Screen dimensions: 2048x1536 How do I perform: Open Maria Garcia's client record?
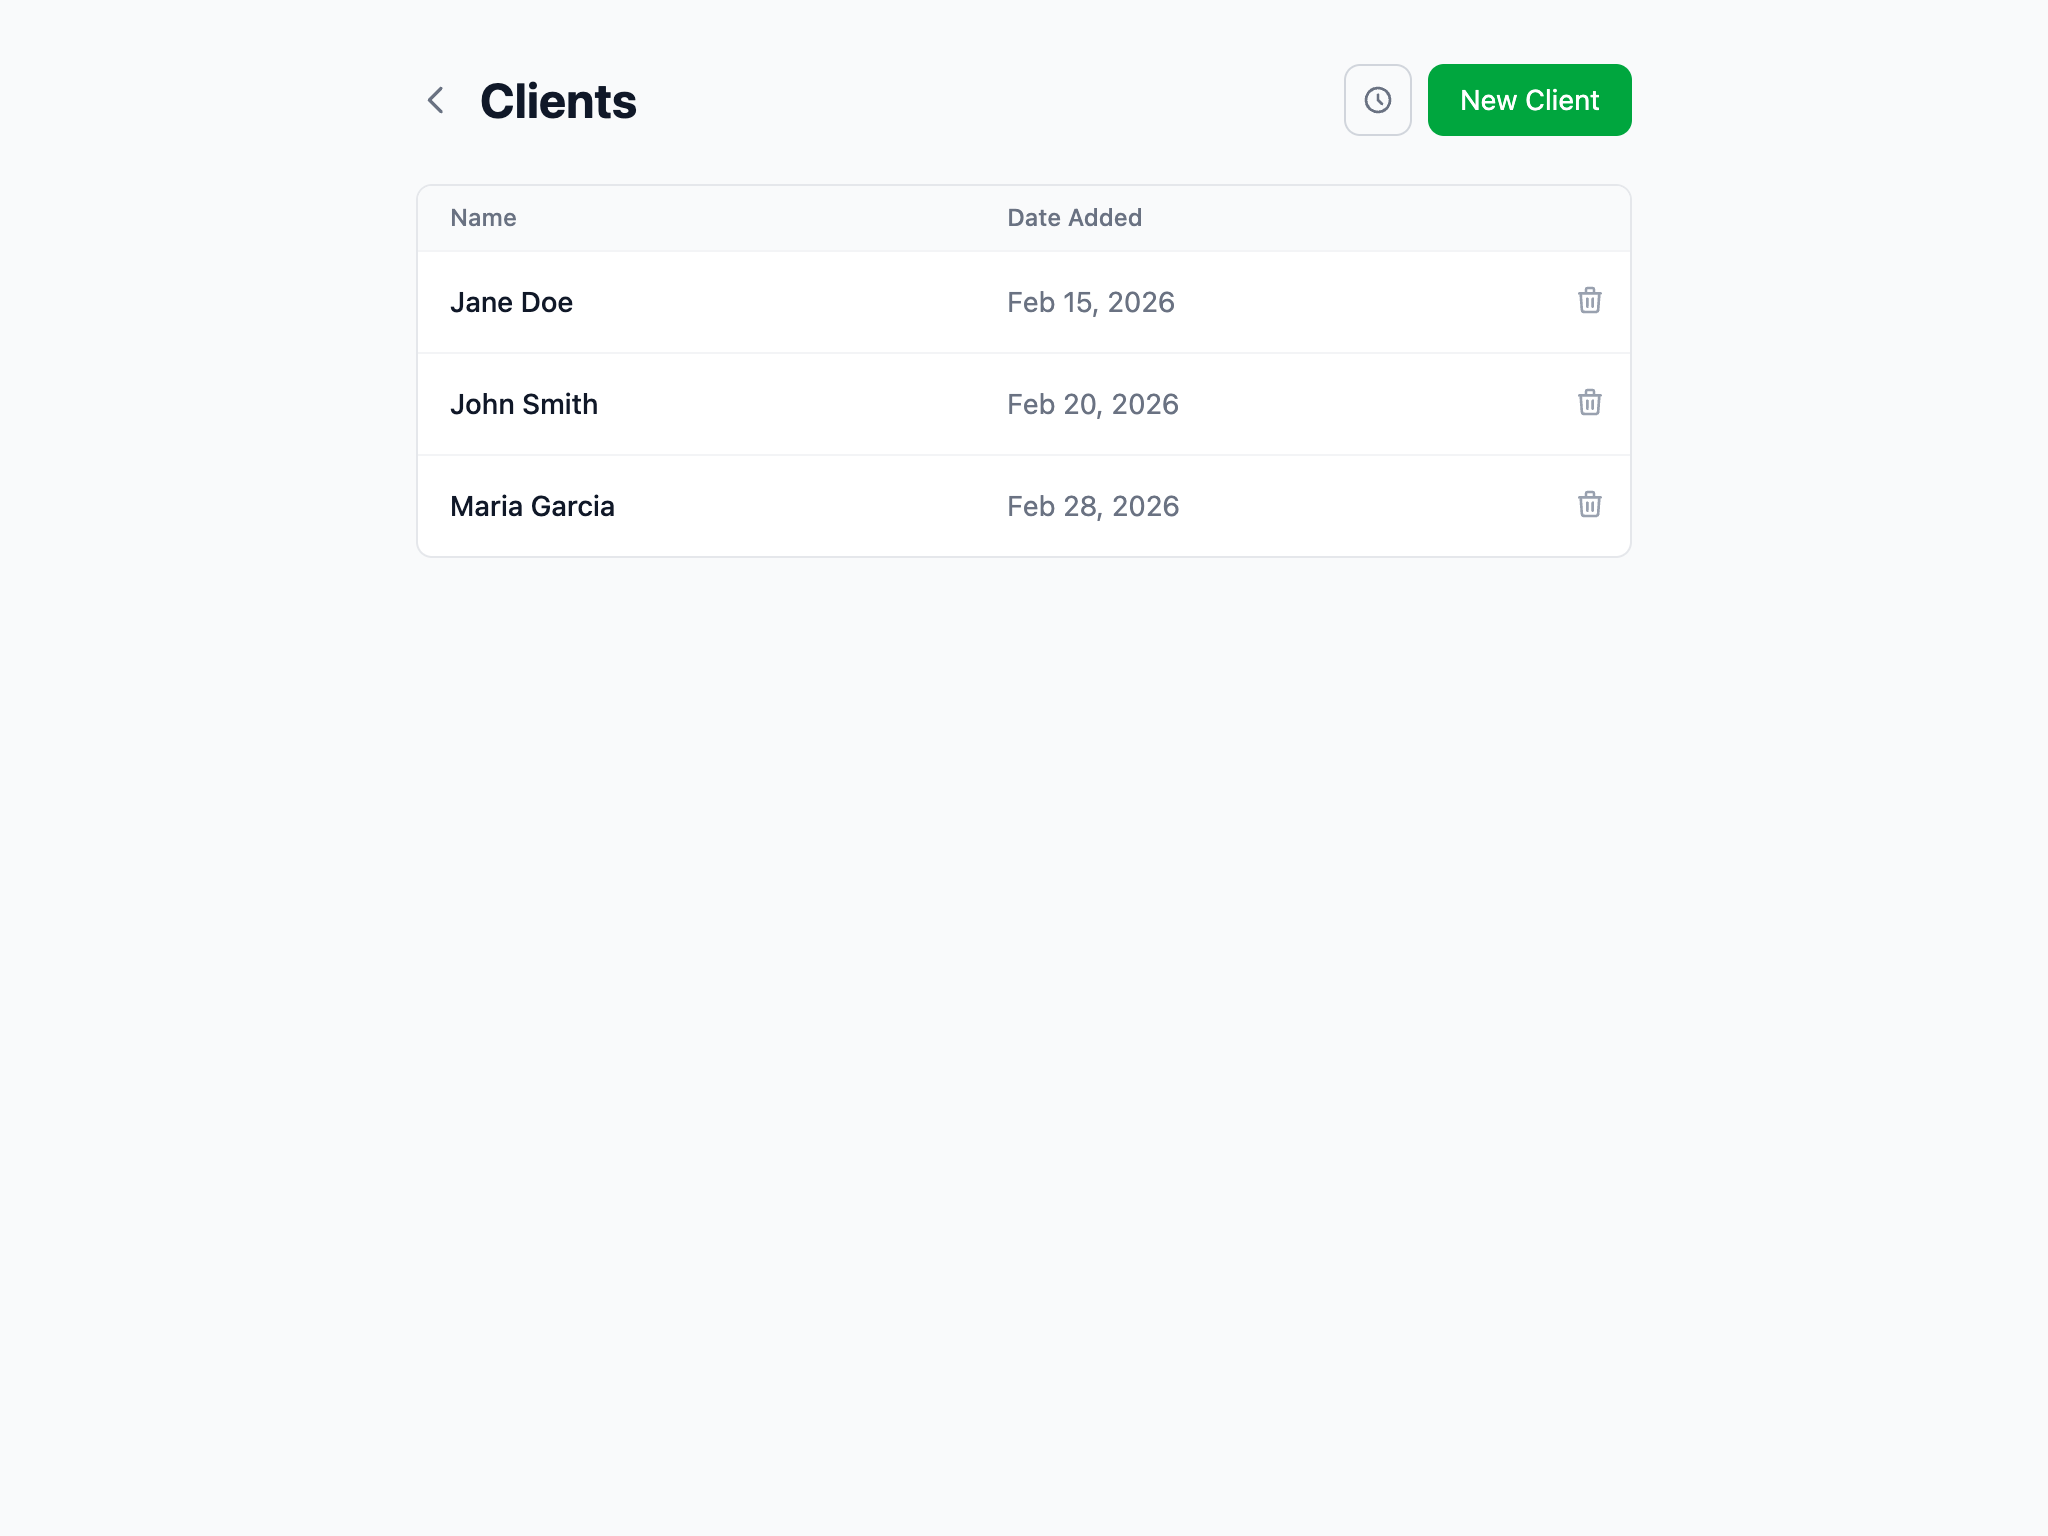point(533,505)
